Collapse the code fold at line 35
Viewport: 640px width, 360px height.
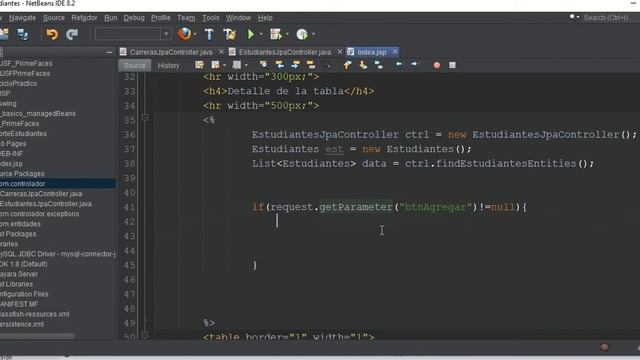[144, 118]
